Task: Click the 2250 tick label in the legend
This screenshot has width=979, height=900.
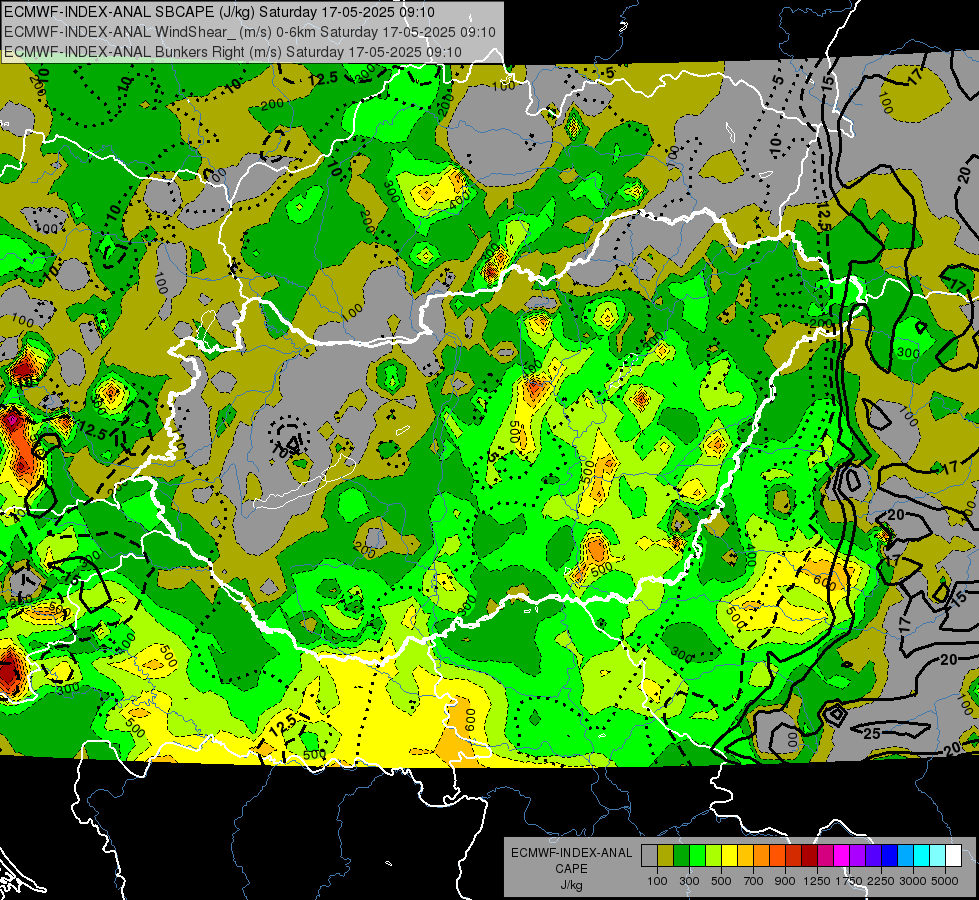Action: pos(882,881)
